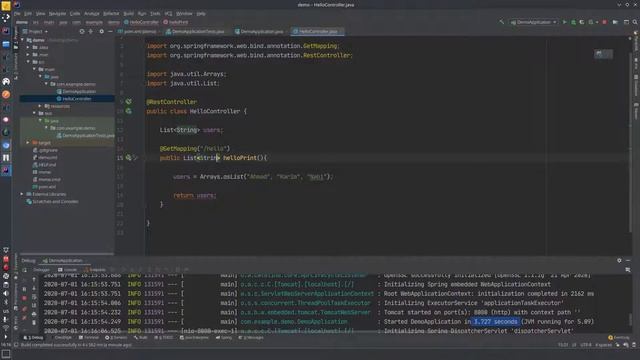Viewport: 640px width, 360px height.
Task: Select pom.xml in project tree
Action: [44, 187]
